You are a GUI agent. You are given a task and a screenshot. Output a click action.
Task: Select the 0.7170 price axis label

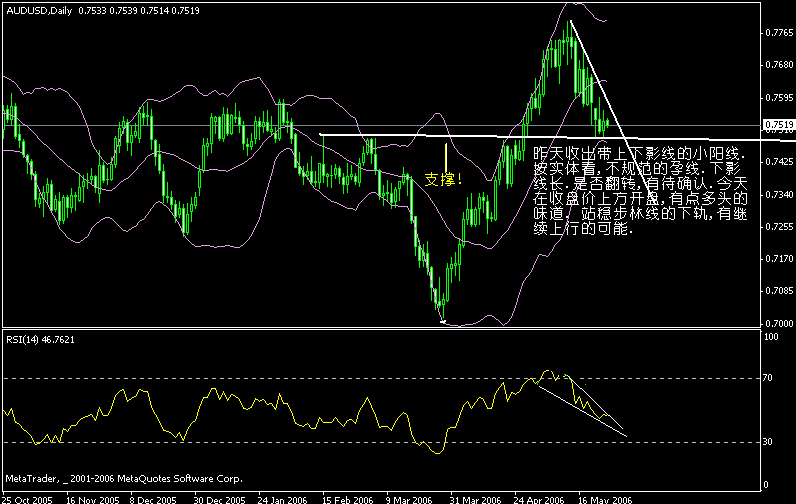pyautogui.click(x=779, y=259)
